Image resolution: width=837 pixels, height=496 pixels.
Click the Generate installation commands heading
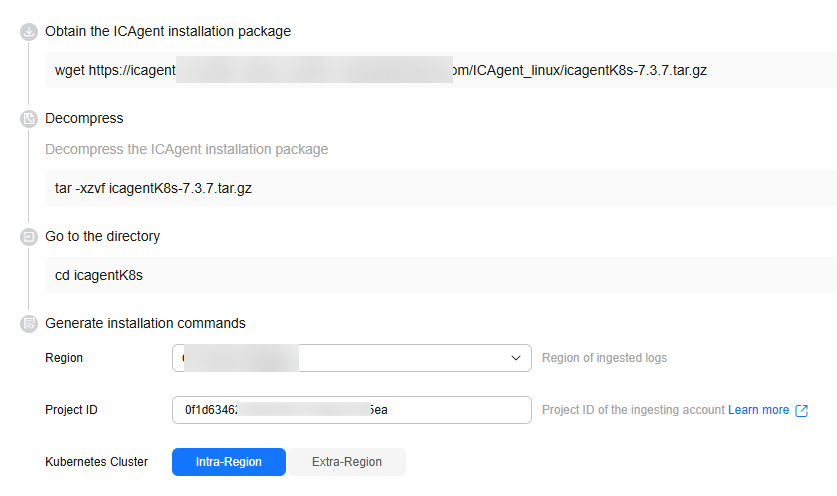pos(145,324)
